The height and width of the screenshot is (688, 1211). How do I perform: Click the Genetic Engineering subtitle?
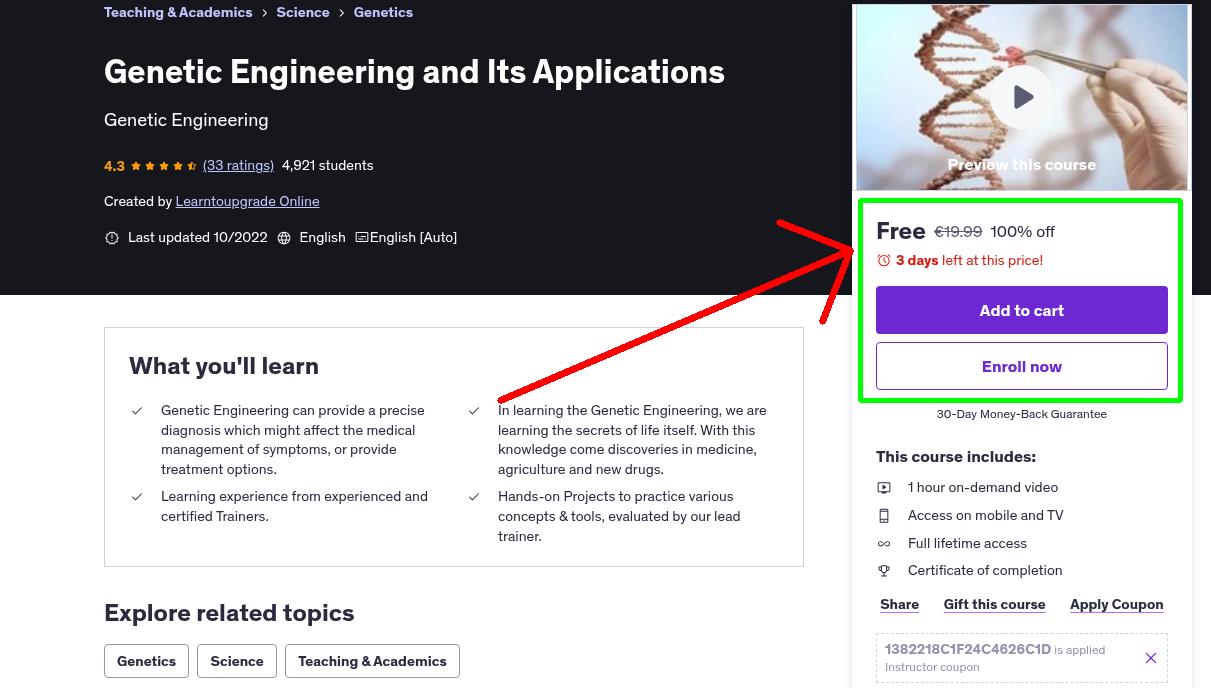point(186,120)
